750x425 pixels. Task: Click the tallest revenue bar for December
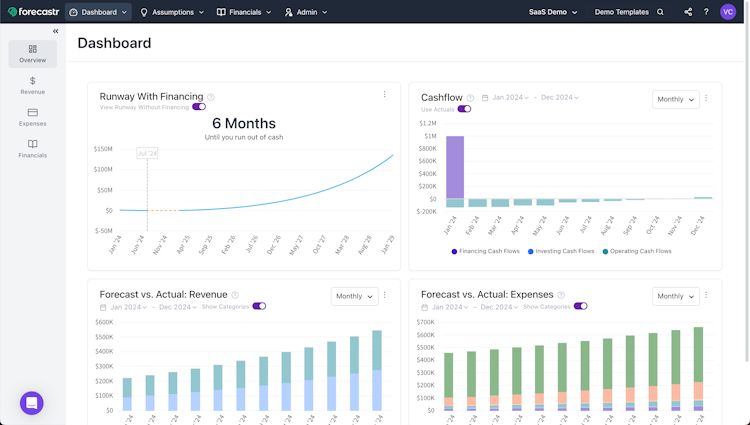[377, 371]
